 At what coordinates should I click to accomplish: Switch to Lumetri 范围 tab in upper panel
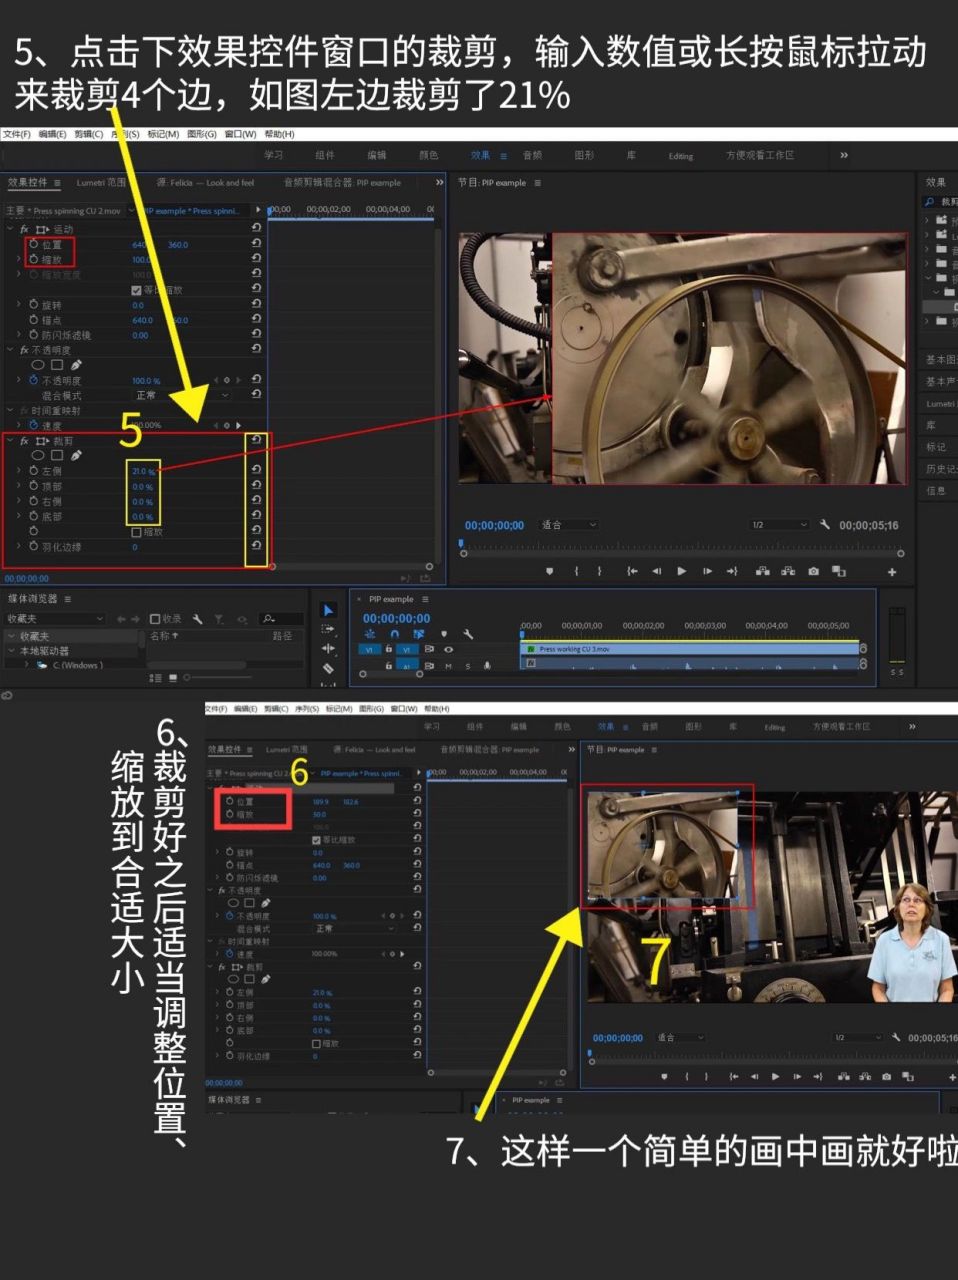[101, 183]
